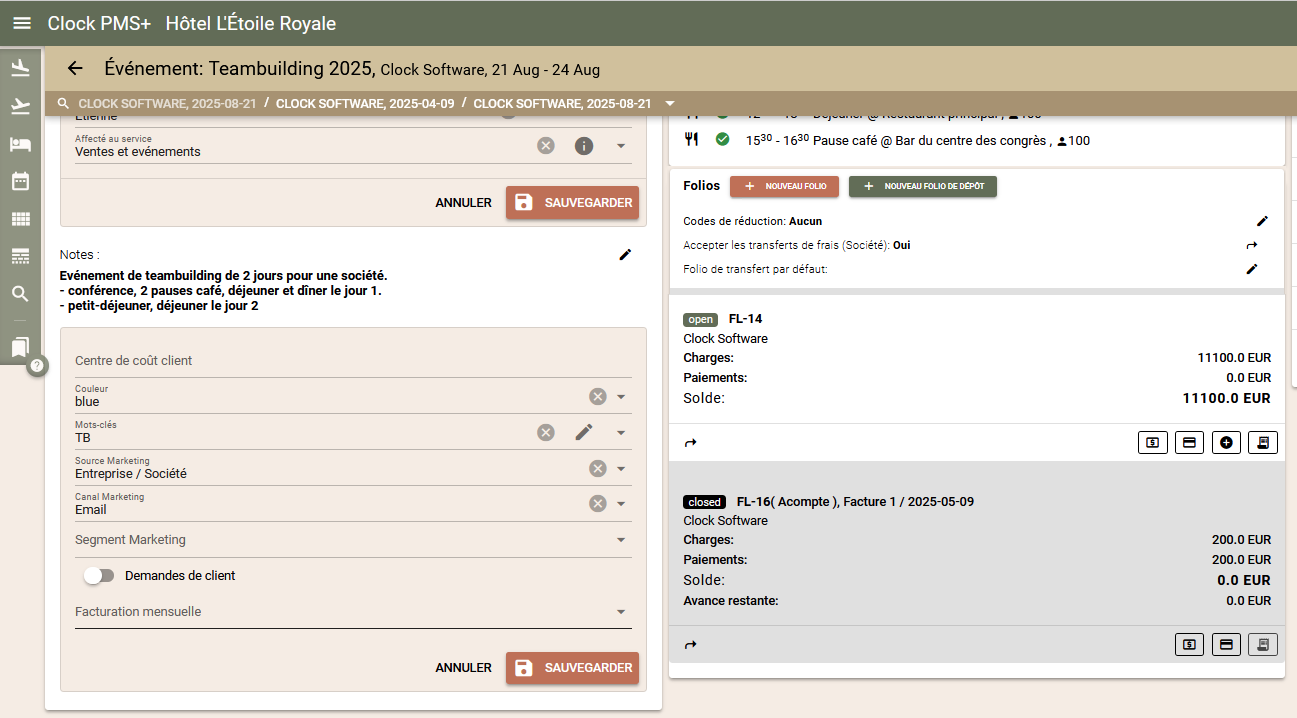Open the grid view icon in sidebar

coord(20,219)
